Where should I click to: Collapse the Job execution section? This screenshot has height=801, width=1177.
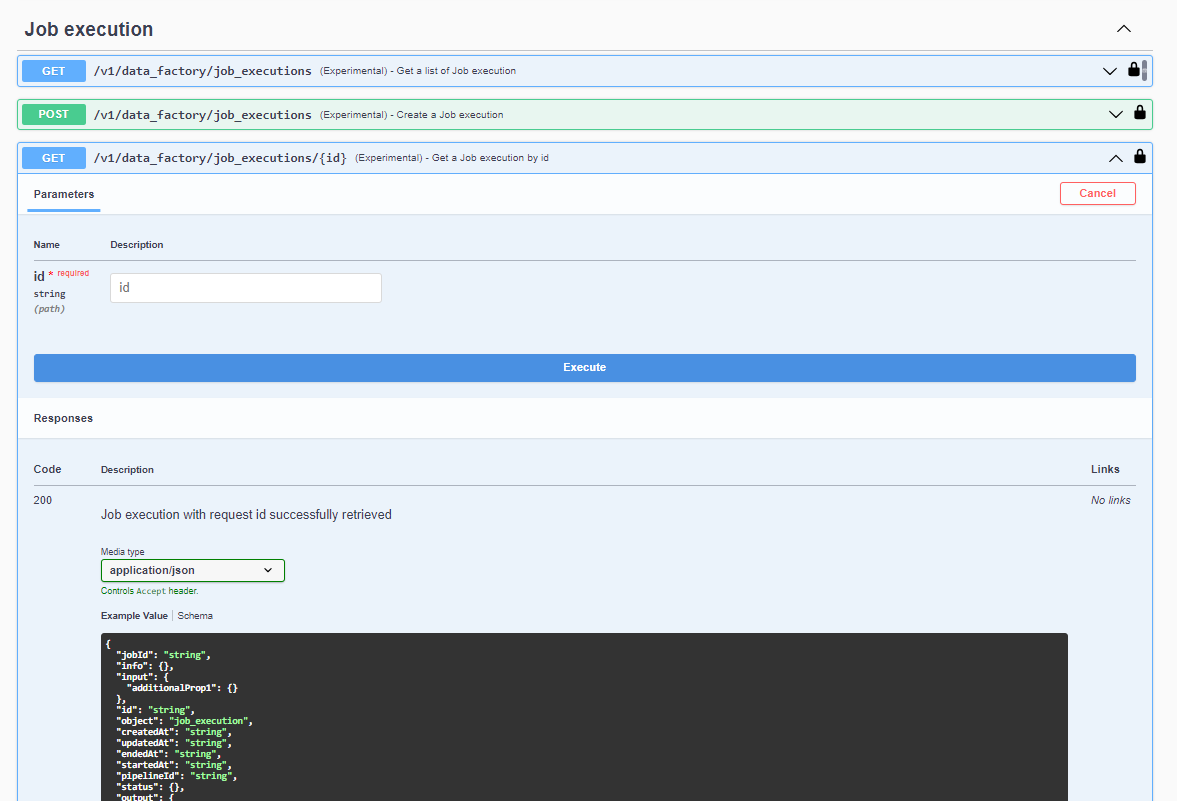[x=1123, y=29]
